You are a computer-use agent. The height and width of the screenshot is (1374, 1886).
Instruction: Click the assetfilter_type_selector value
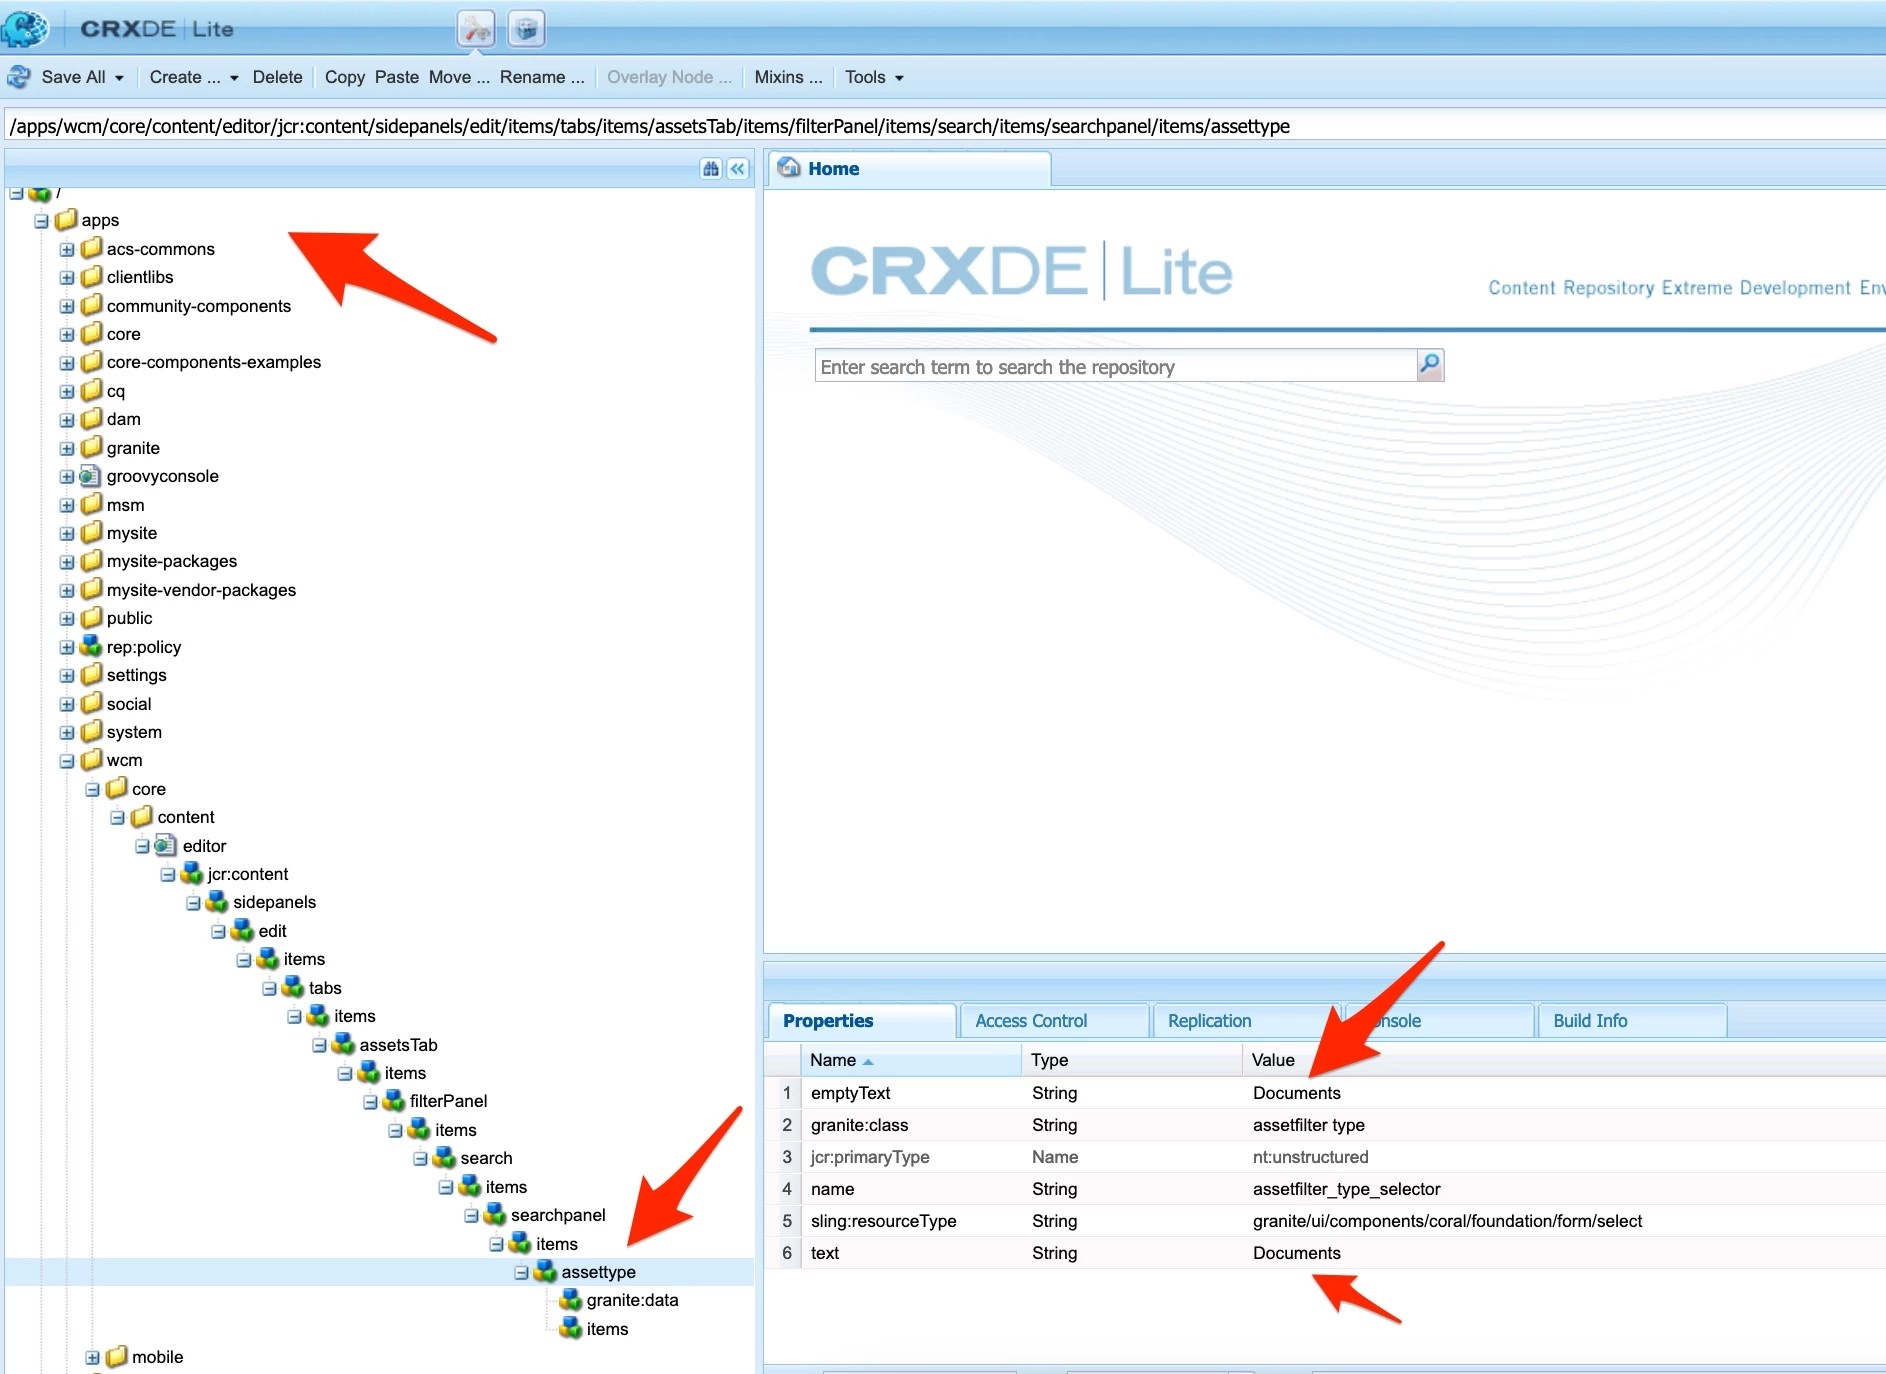(1346, 1189)
